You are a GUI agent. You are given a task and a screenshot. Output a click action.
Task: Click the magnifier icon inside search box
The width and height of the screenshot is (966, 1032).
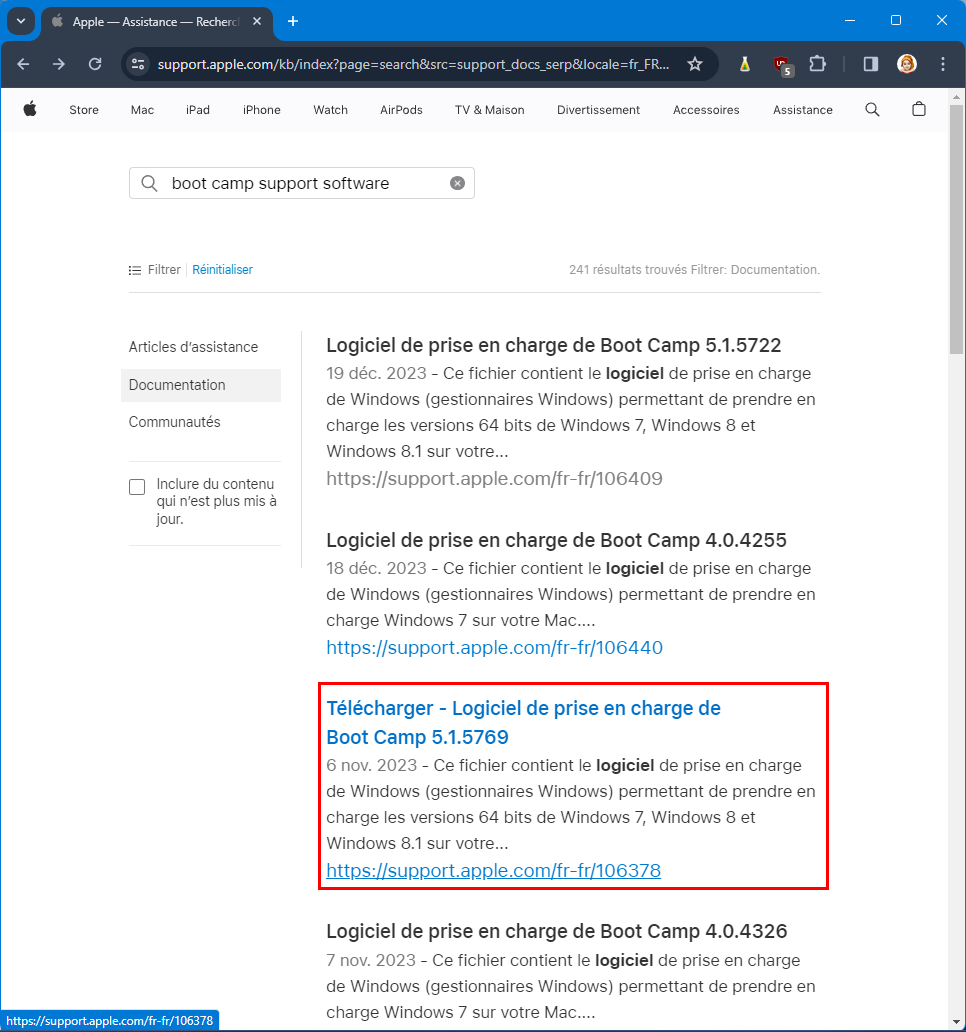click(149, 183)
